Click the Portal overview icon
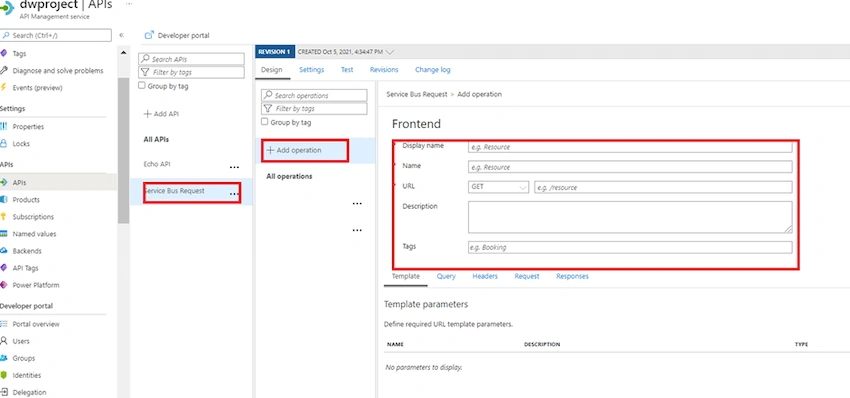The width and height of the screenshot is (850, 398). (4, 324)
